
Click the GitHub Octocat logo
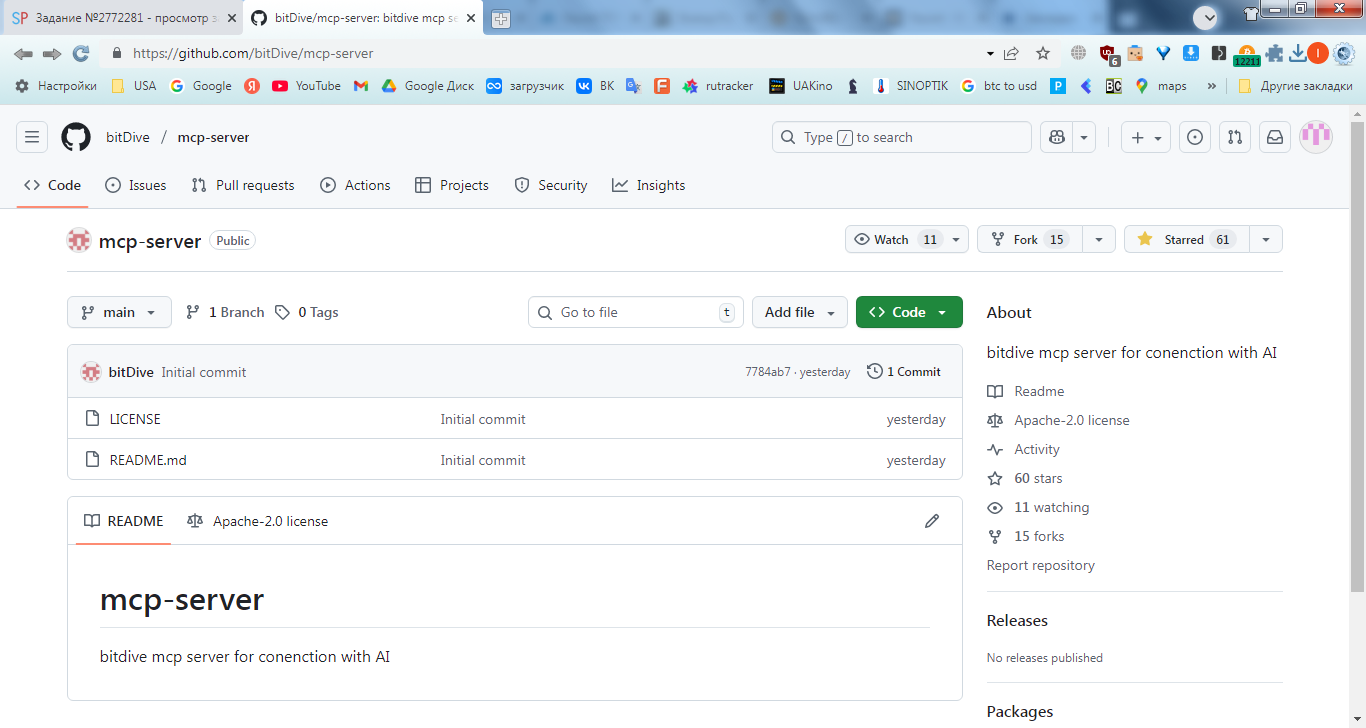[x=76, y=137]
